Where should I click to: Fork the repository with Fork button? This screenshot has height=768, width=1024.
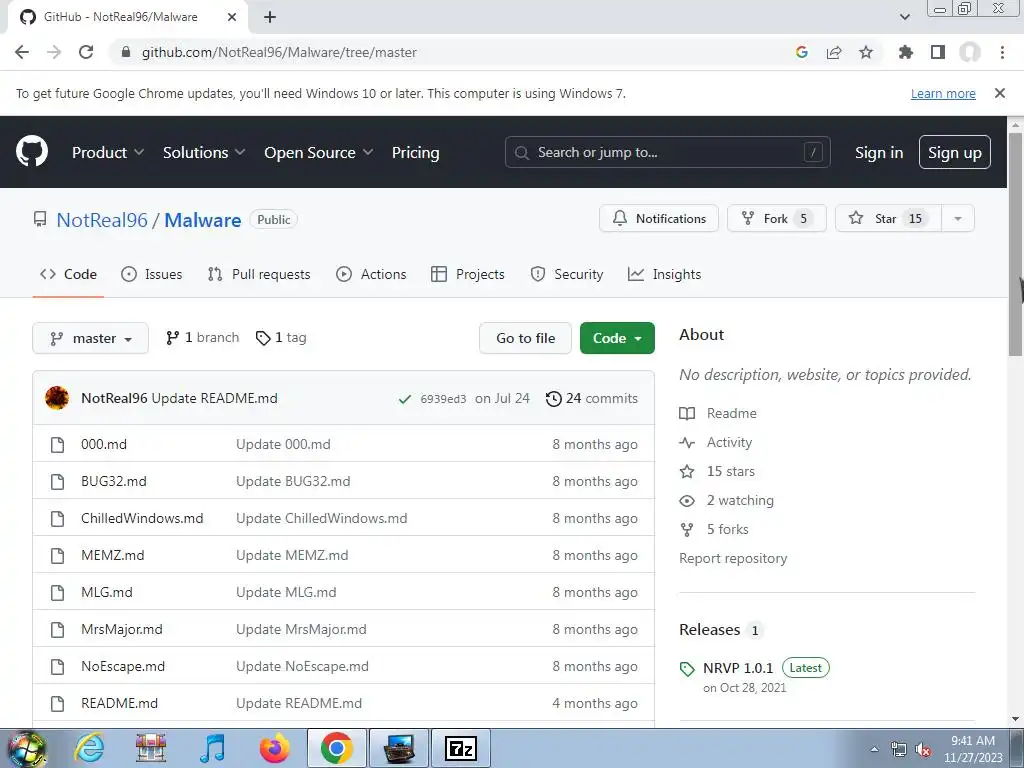tap(776, 219)
